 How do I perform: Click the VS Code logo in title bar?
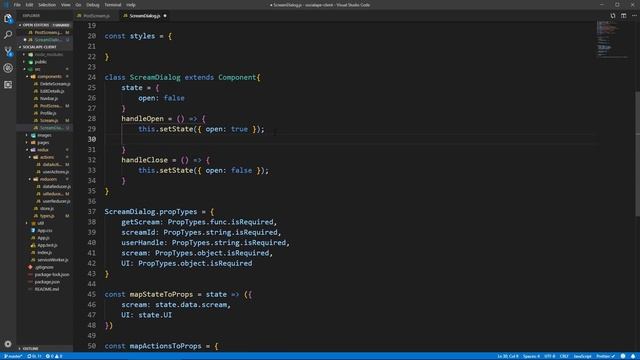(6, 5)
